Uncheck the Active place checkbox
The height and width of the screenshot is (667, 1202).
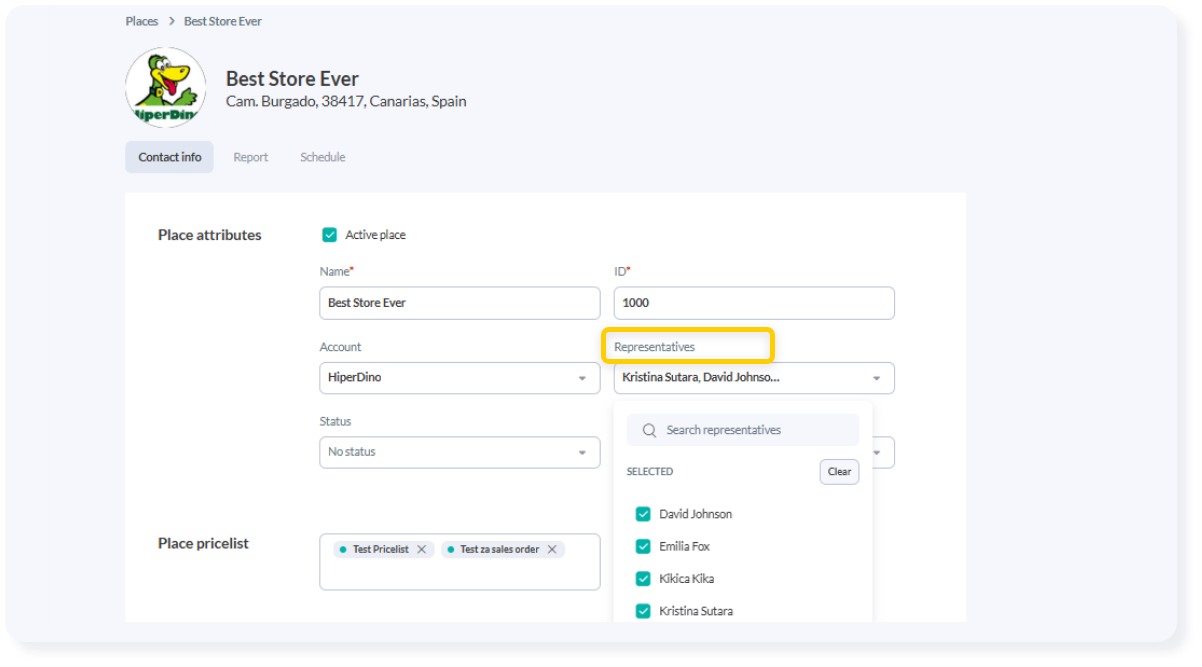click(x=329, y=235)
